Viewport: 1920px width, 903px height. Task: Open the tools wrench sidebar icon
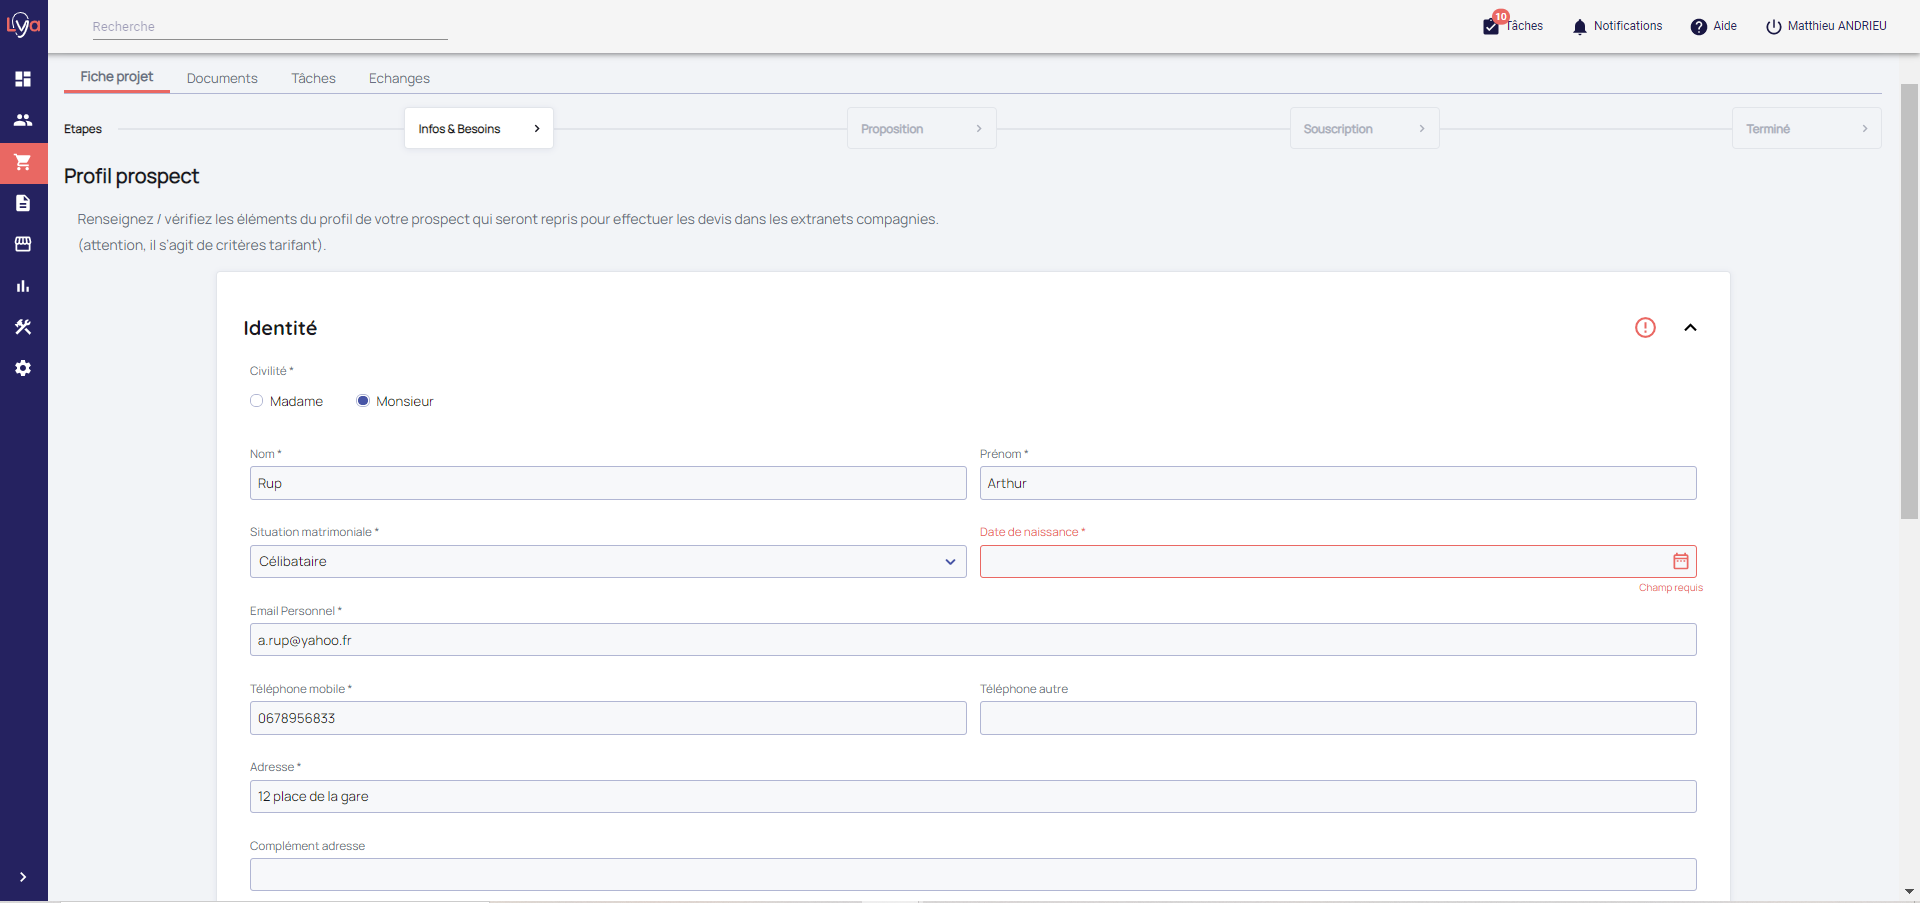click(23, 327)
